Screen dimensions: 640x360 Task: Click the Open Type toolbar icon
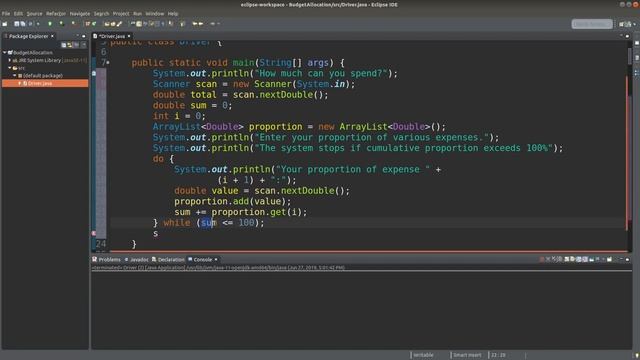point(107,24)
